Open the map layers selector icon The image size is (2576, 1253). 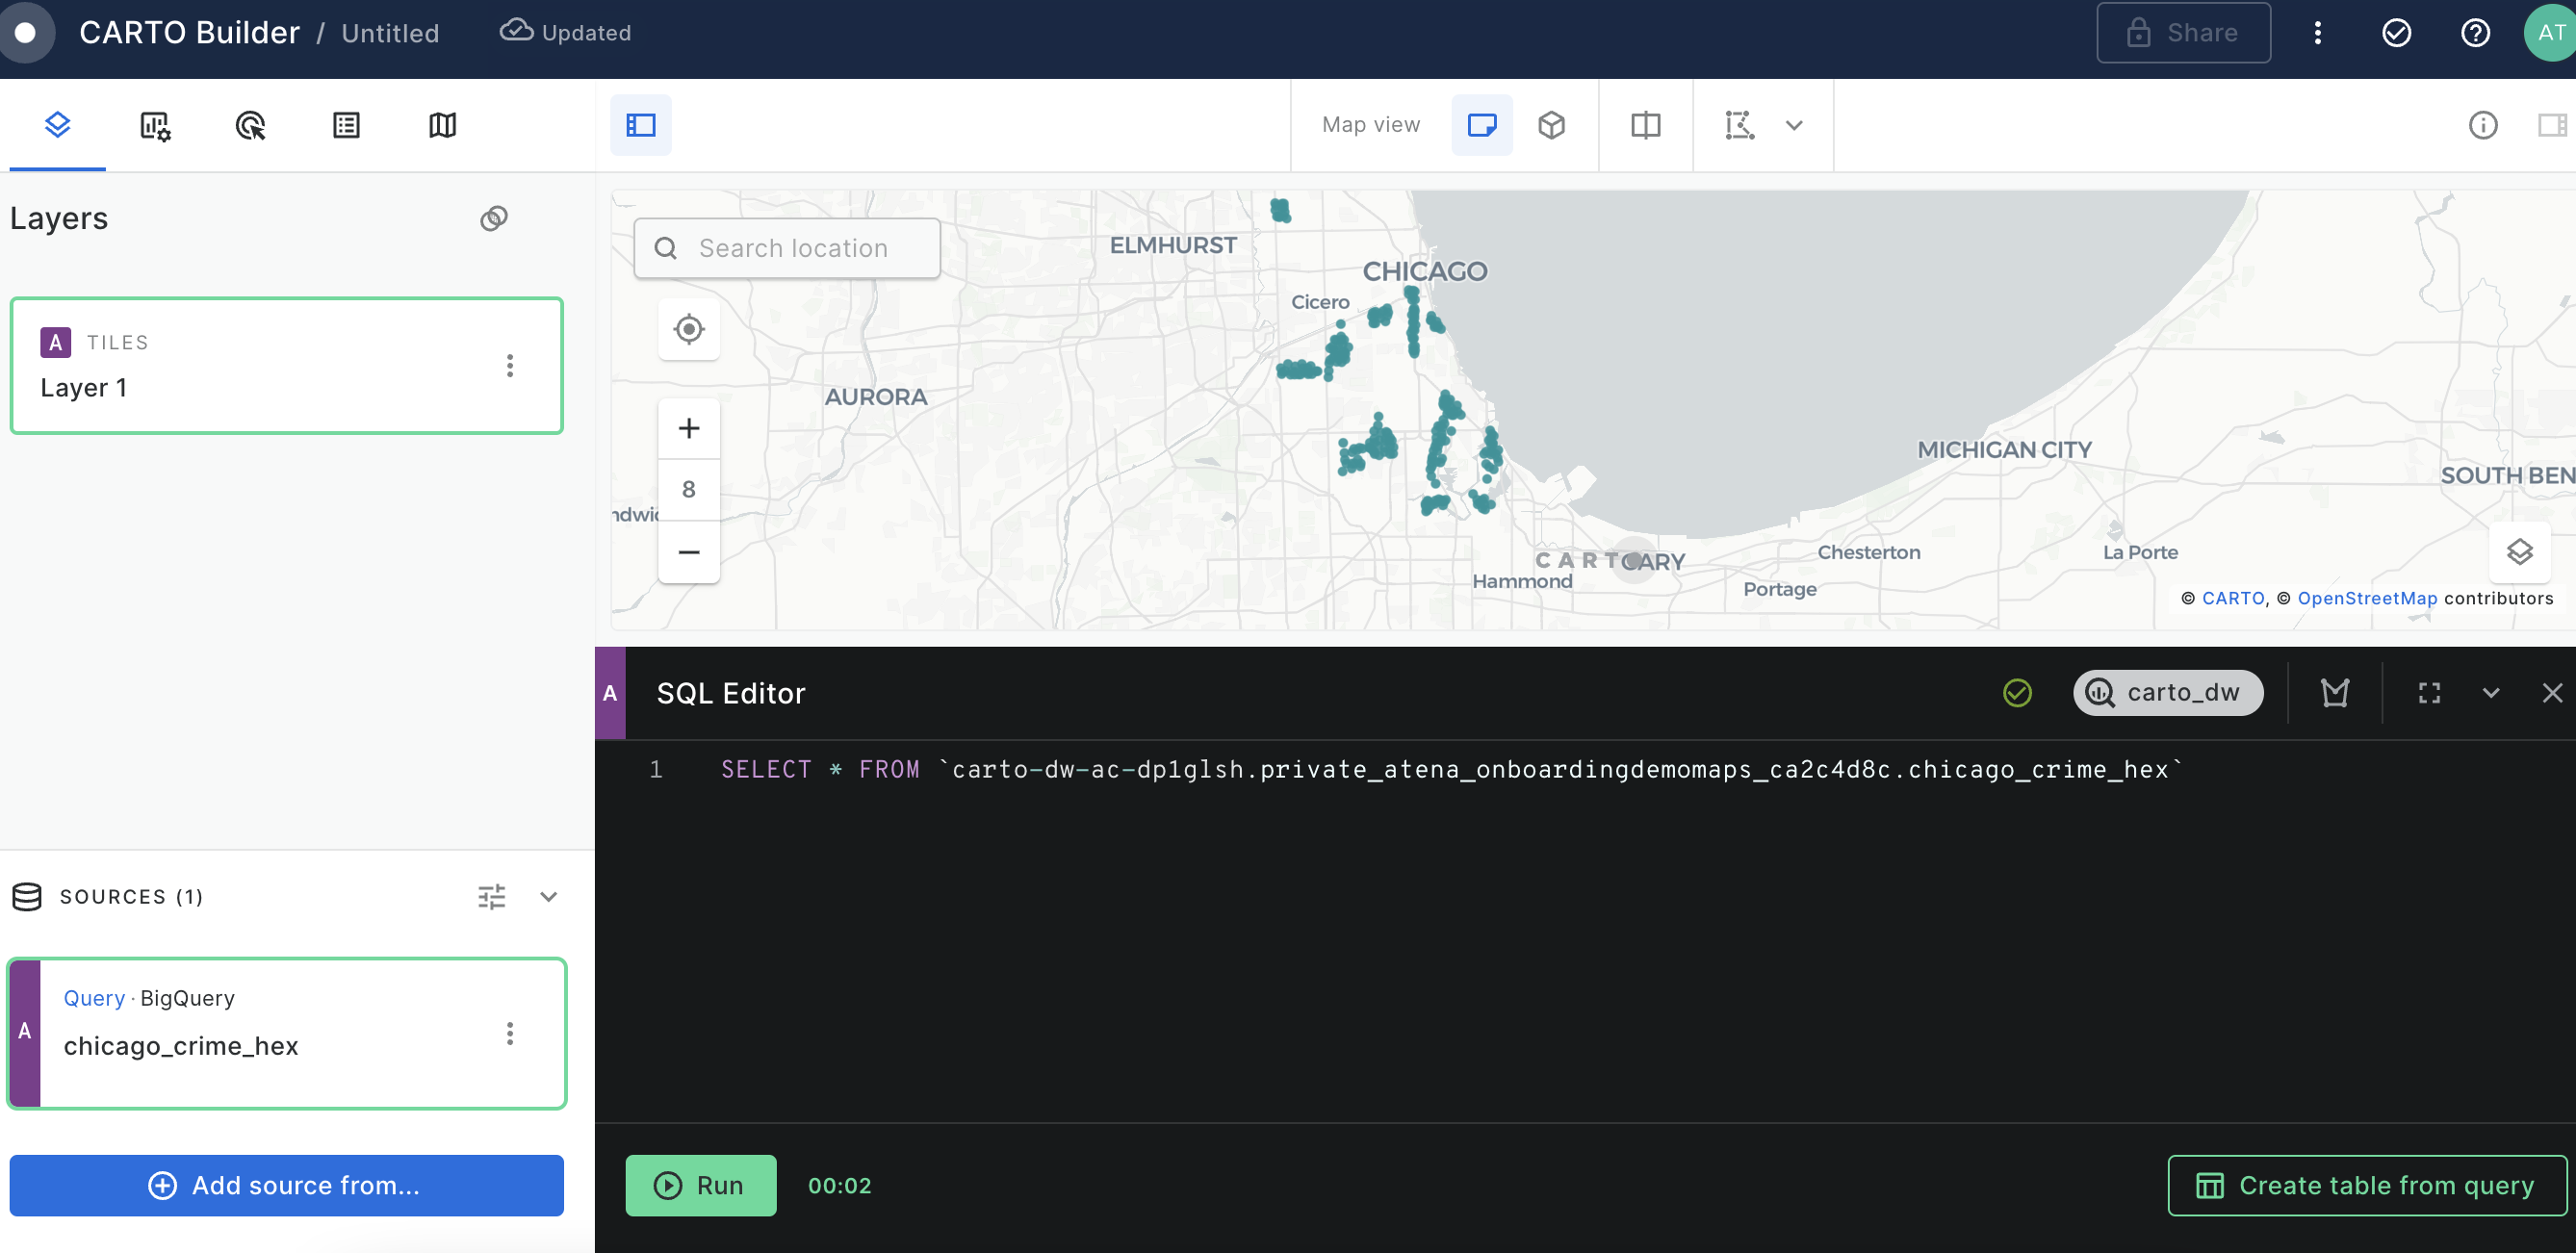[x=2519, y=551]
